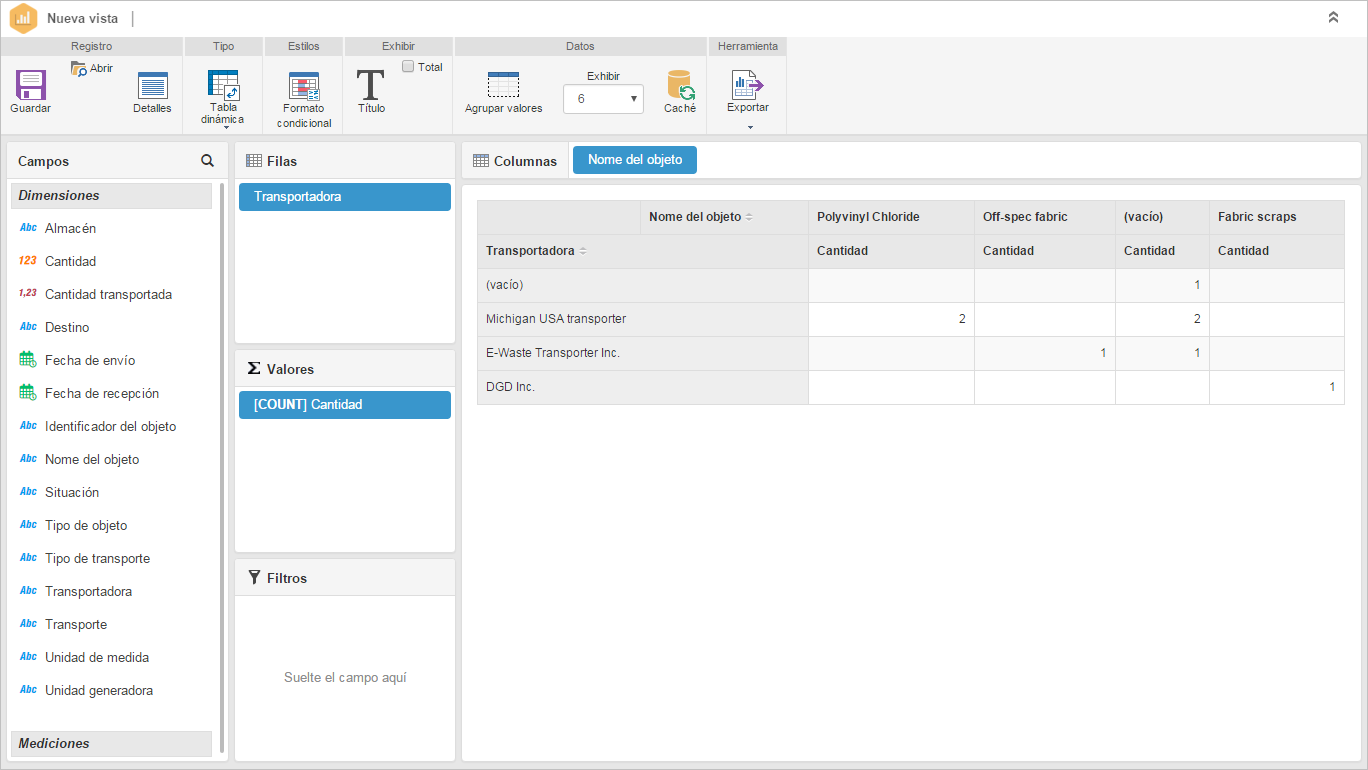Viewport: 1368px width, 770px height.
Task: Refresh data with the Caché icon
Action: click(680, 84)
